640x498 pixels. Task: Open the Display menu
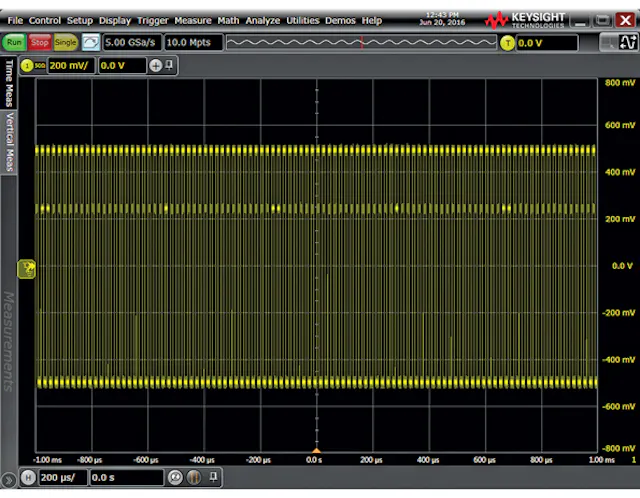coord(115,20)
